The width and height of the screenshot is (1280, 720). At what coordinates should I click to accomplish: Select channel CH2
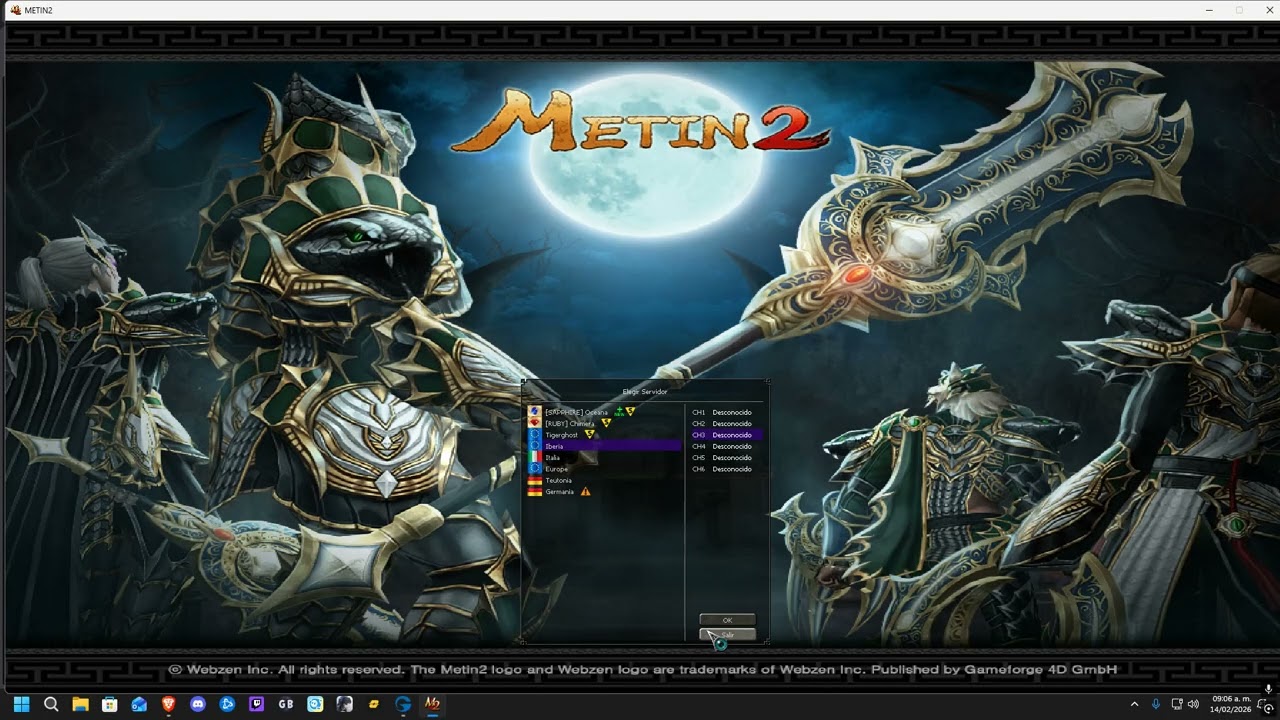725,423
